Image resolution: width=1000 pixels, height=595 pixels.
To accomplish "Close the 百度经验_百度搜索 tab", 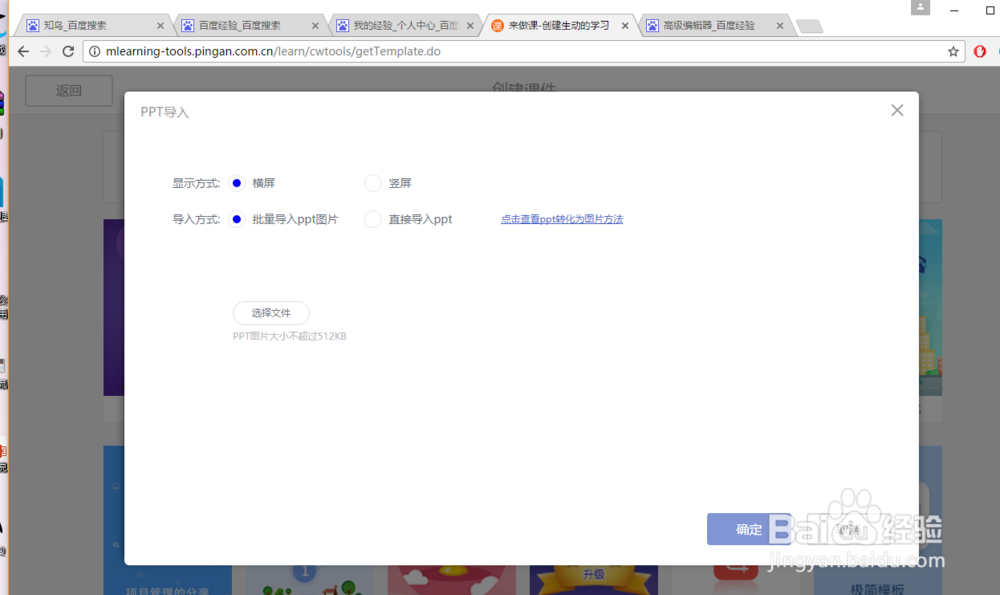I will pyautogui.click(x=315, y=26).
